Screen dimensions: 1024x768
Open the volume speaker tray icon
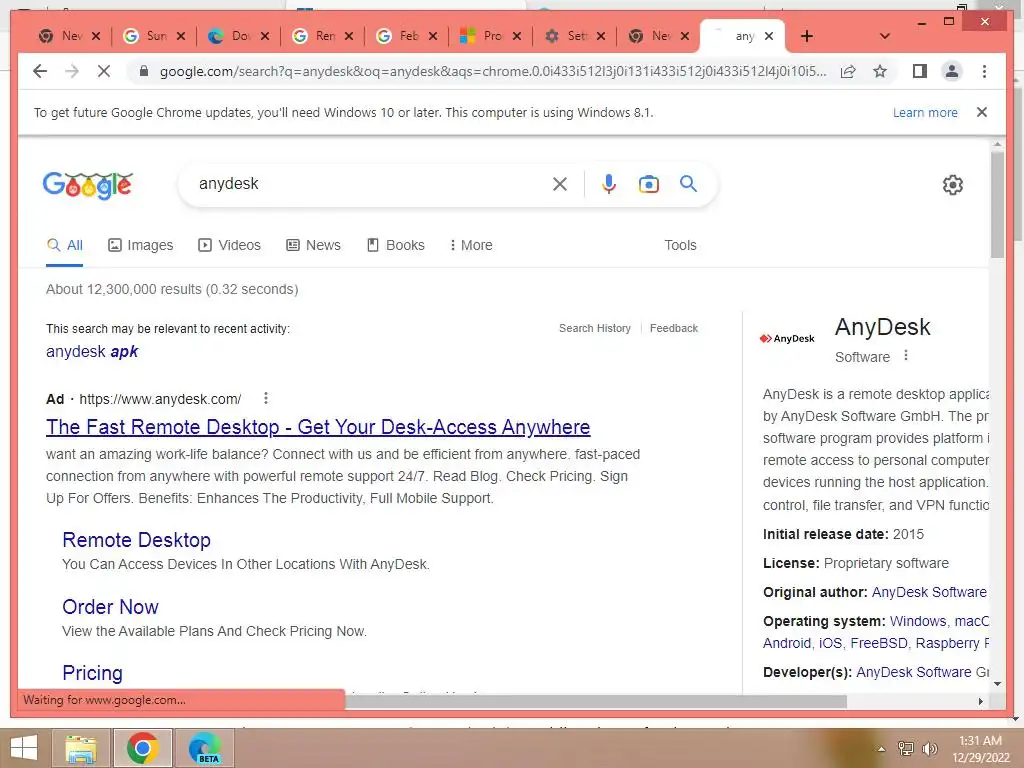(929, 749)
